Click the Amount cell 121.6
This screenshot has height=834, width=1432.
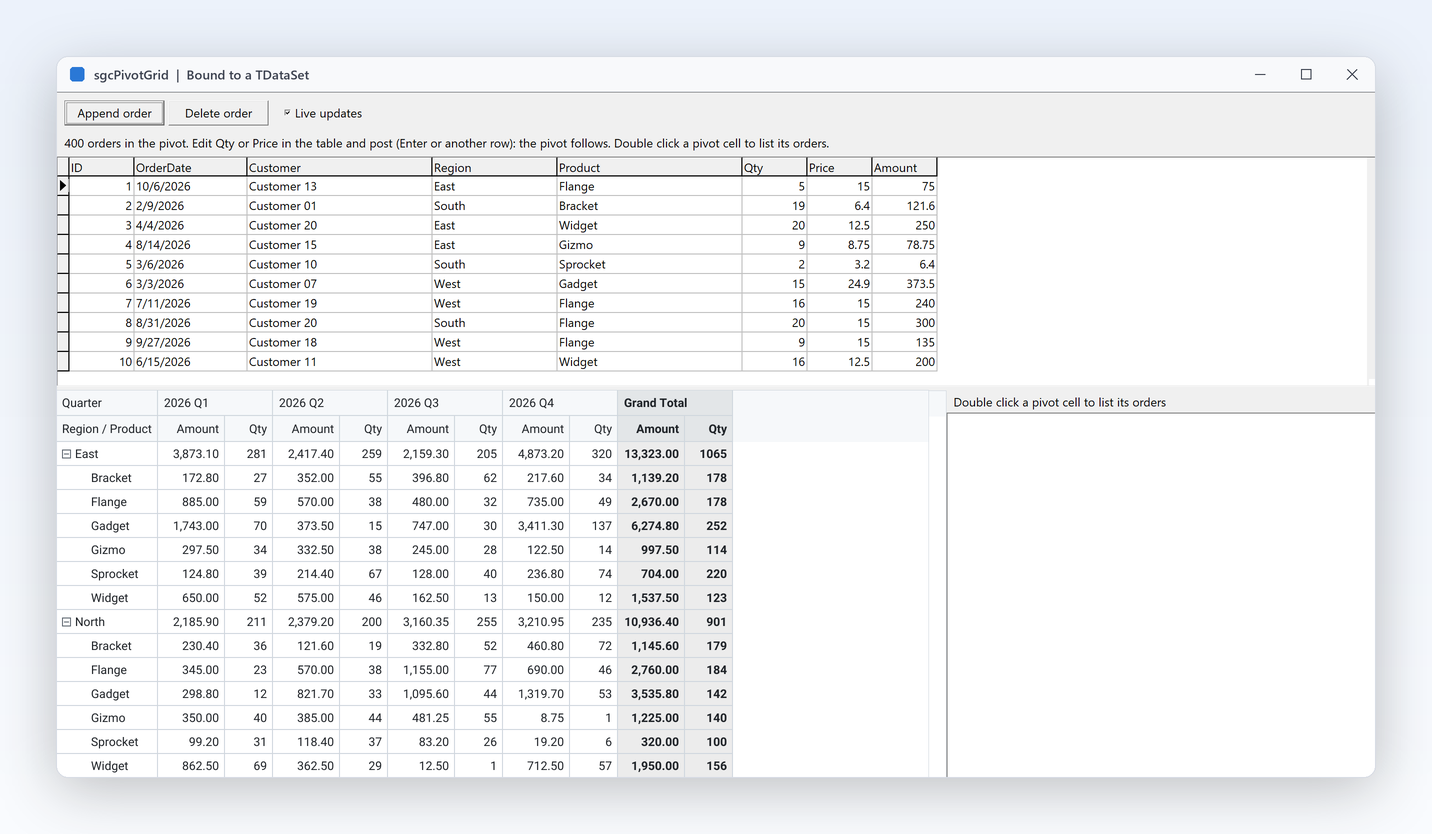pos(905,206)
